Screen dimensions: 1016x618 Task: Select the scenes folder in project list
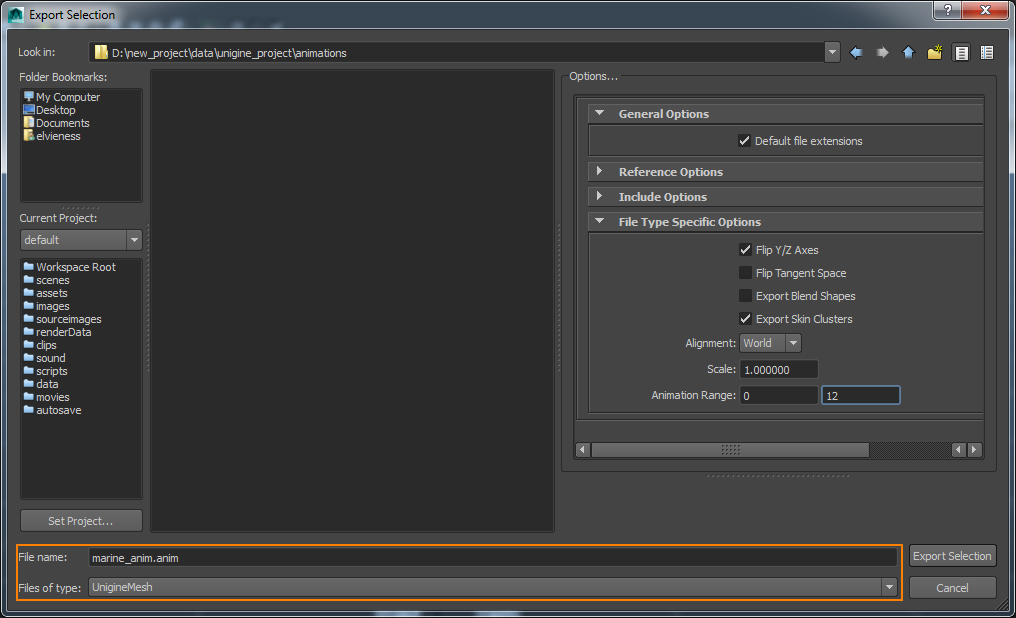(52, 280)
